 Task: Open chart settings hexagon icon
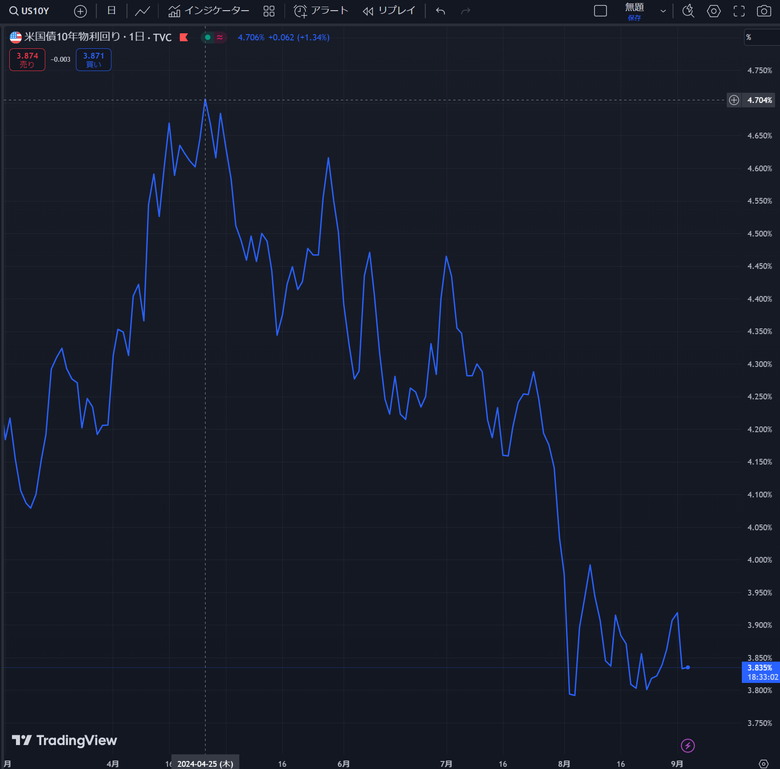point(713,11)
